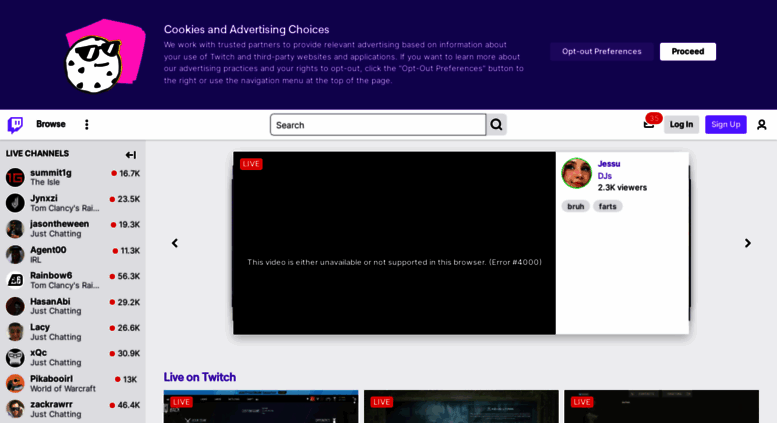Click the cookie mascot image
The width and height of the screenshot is (777, 423).
[x=105, y=56]
